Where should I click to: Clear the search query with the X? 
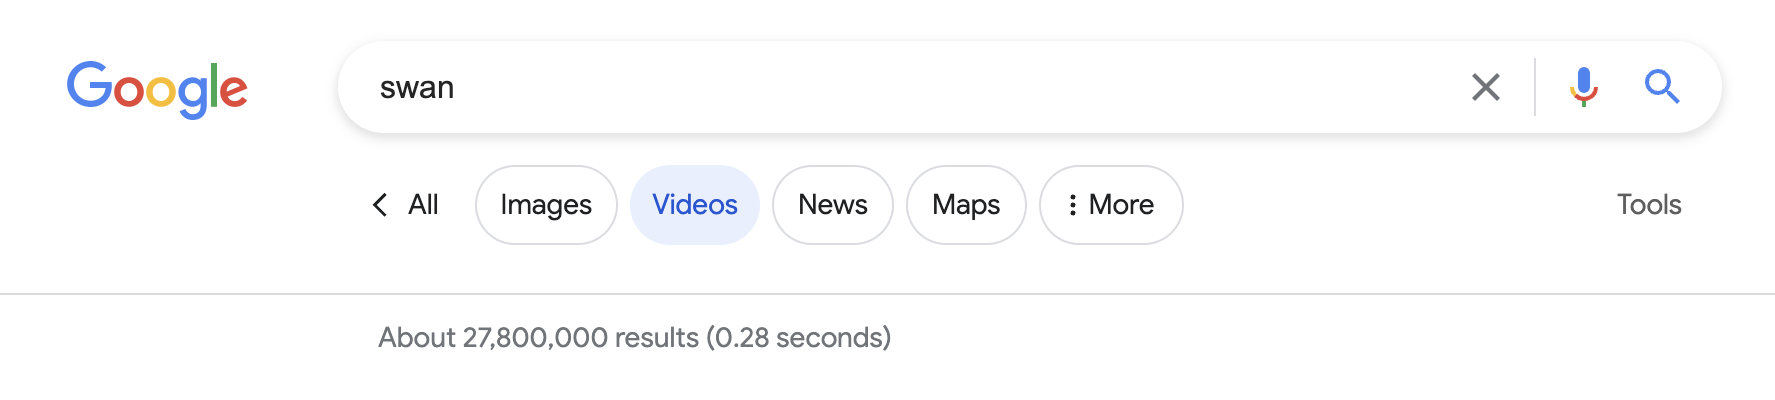pyautogui.click(x=1486, y=87)
